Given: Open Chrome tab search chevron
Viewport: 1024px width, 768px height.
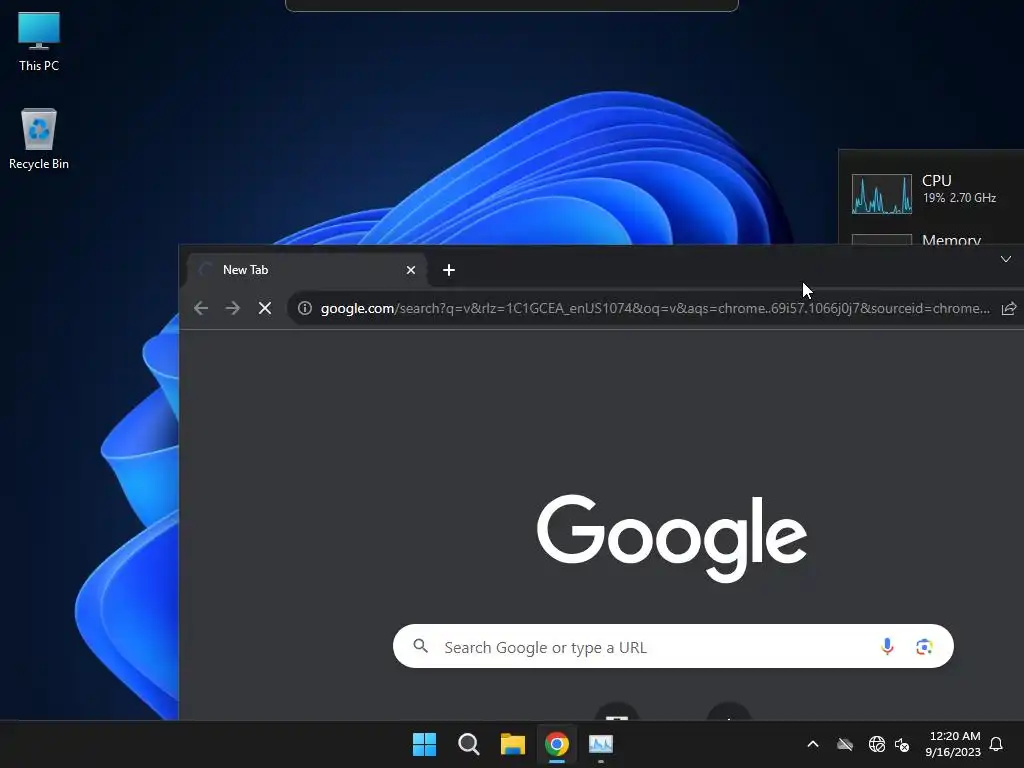Looking at the screenshot, I should pyautogui.click(x=1006, y=259).
